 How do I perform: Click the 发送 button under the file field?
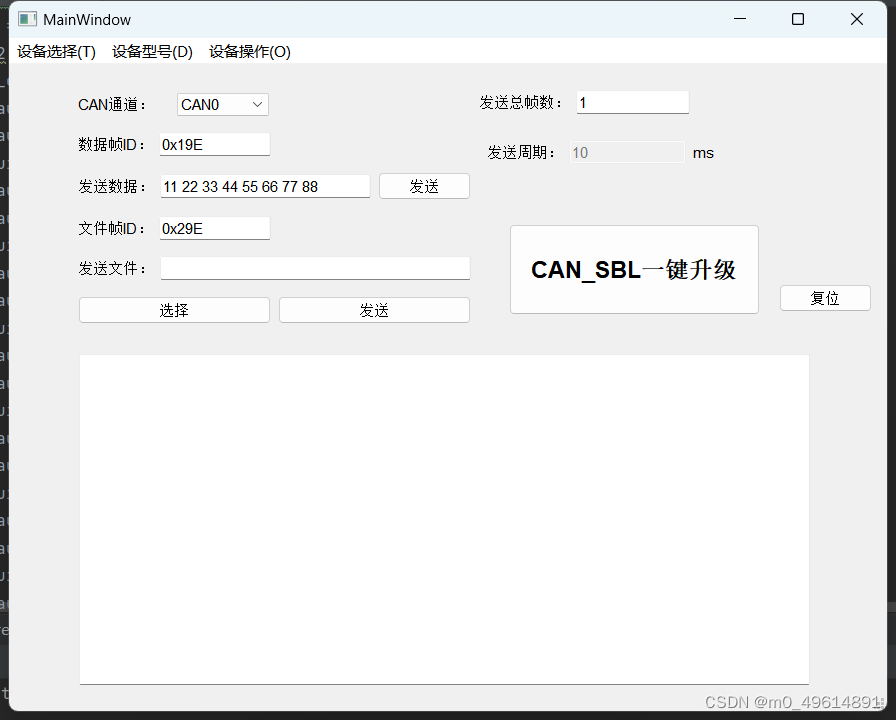point(374,309)
